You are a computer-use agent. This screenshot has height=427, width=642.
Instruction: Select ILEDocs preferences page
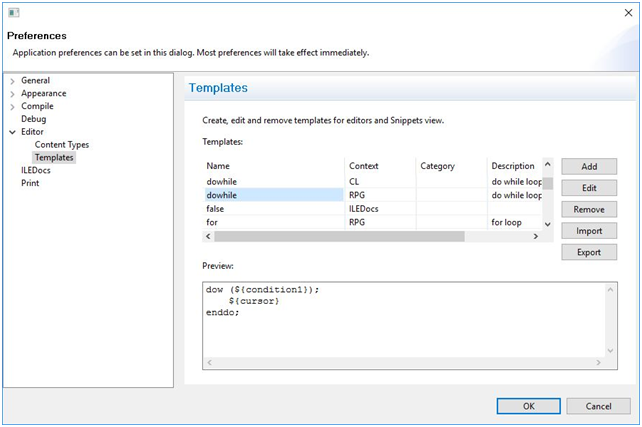point(36,170)
